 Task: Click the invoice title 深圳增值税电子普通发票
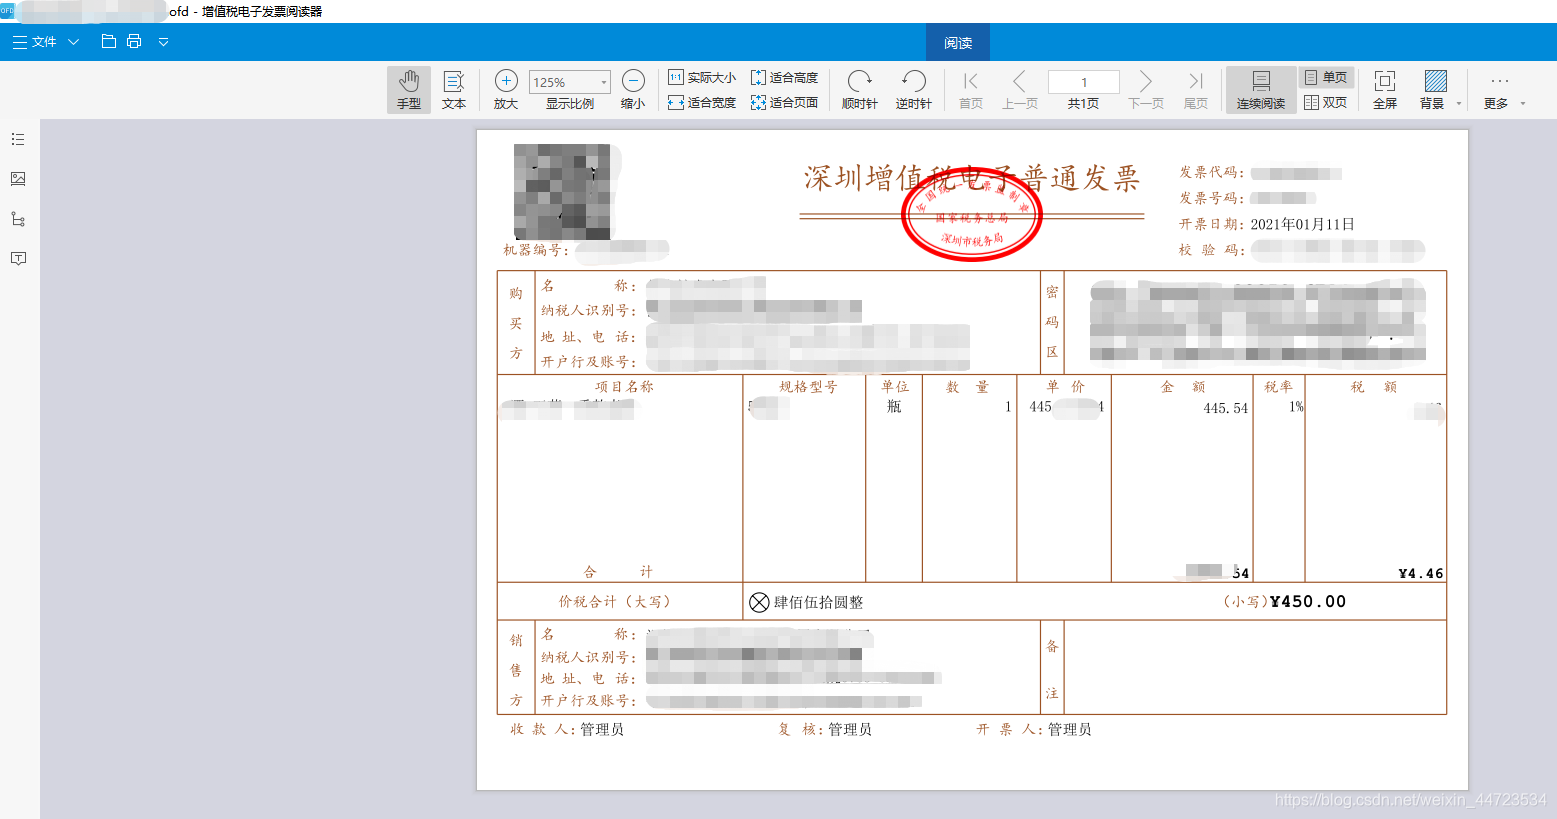coord(972,178)
